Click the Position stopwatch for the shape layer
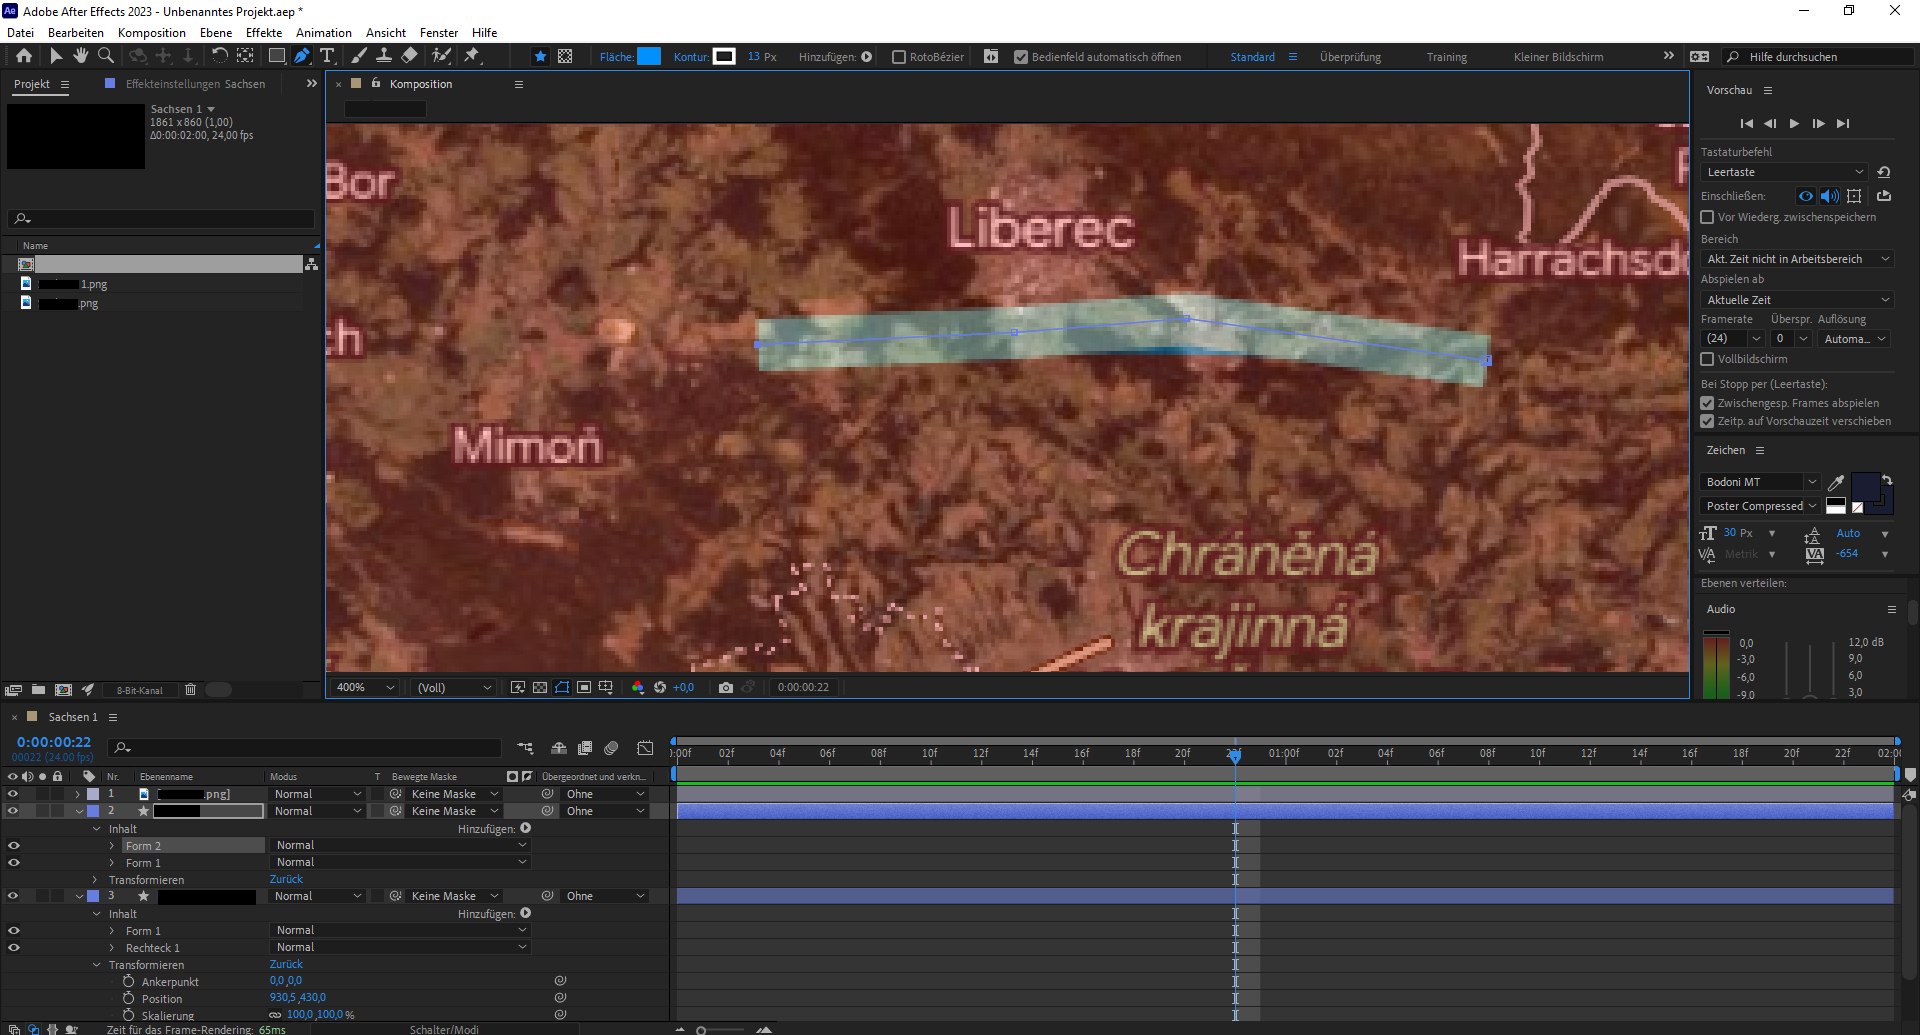Screen dimensions: 1920x1035 pos(129,998)
